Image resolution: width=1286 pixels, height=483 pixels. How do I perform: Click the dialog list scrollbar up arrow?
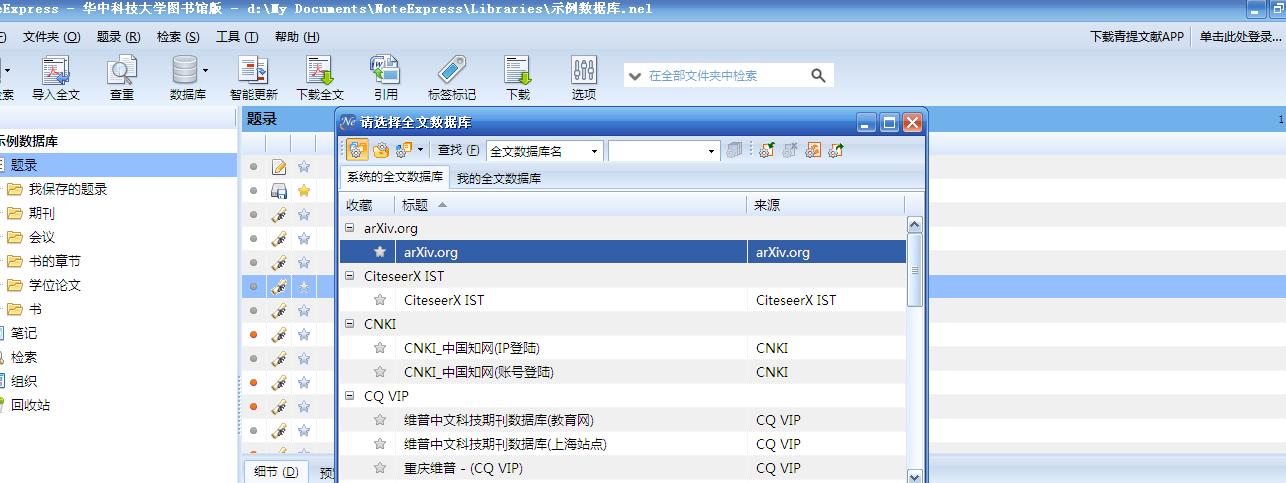(914, 225)
